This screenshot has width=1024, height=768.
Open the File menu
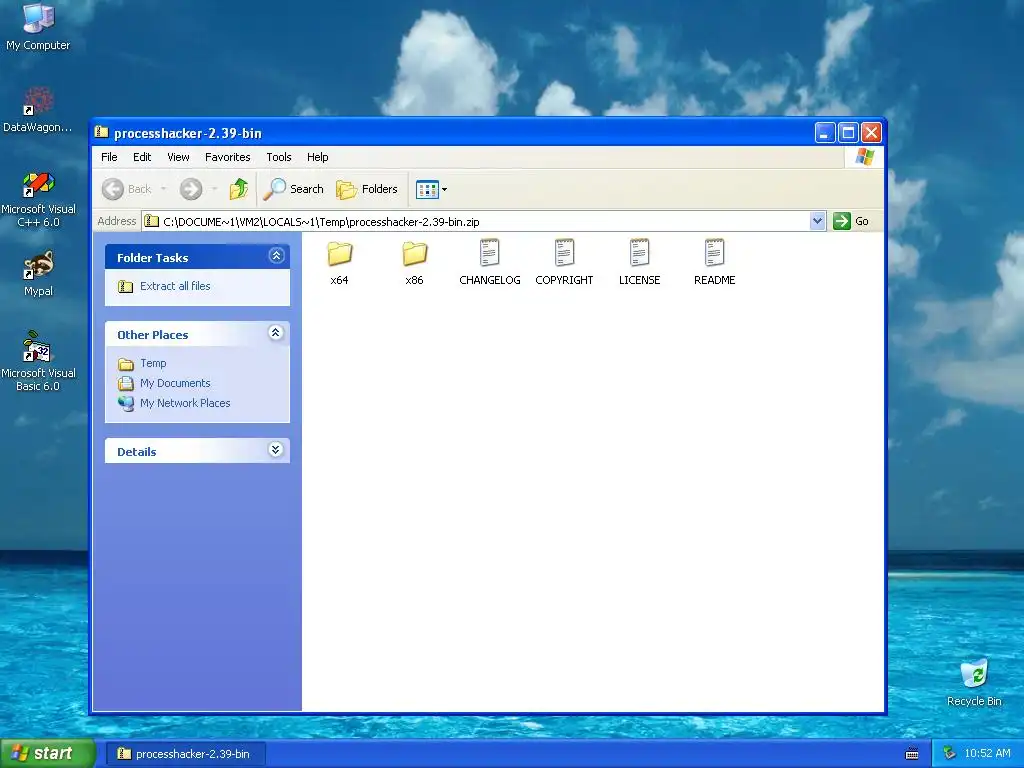[109, 157]
